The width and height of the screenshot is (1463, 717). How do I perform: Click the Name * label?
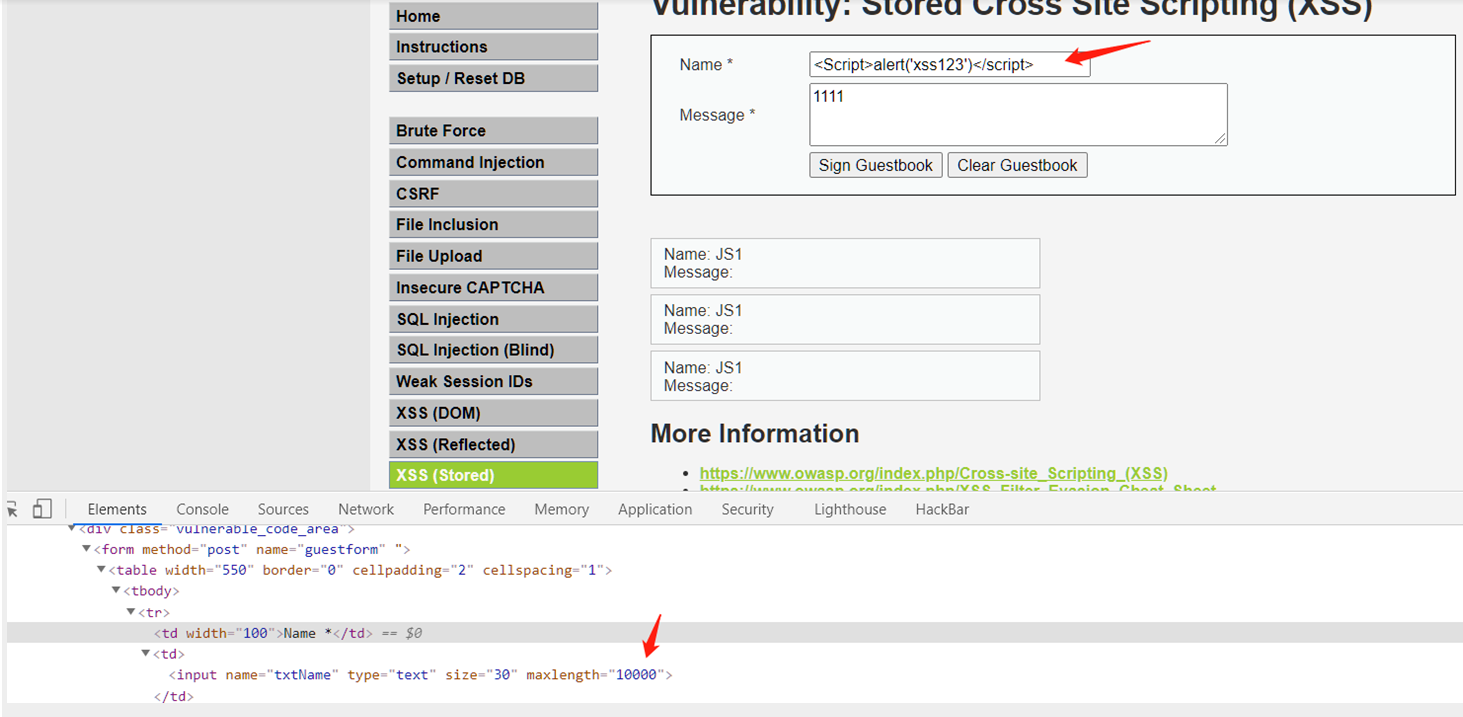coord(706,65)
